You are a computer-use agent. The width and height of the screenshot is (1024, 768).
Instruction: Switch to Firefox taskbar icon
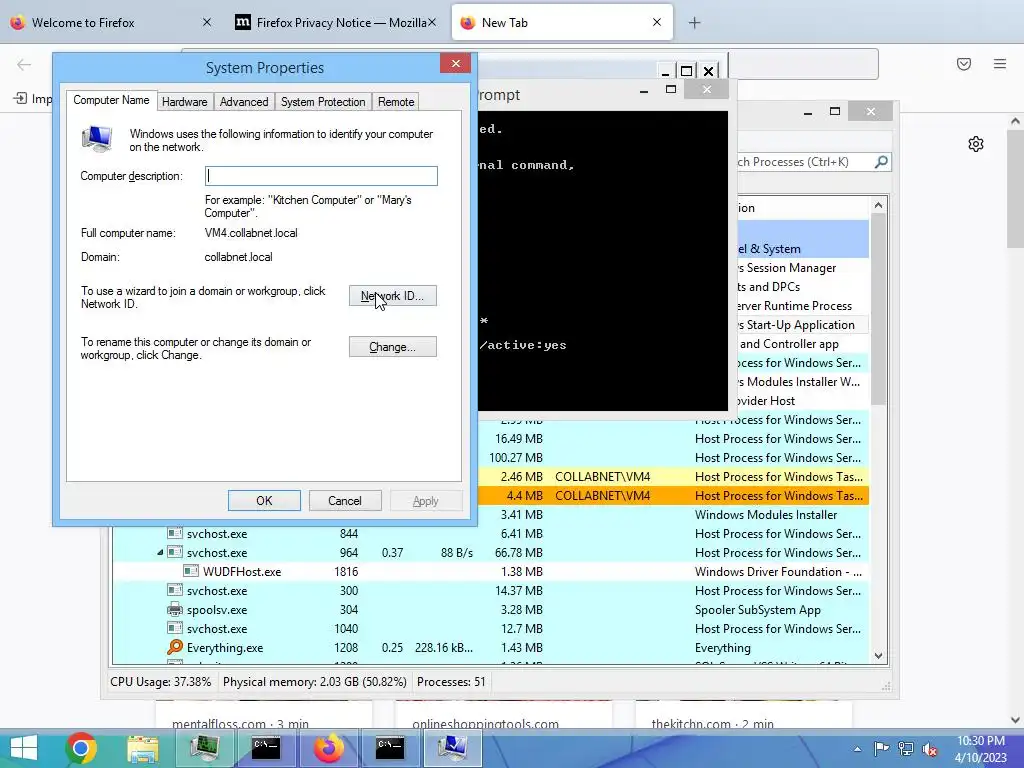point(328,748)
